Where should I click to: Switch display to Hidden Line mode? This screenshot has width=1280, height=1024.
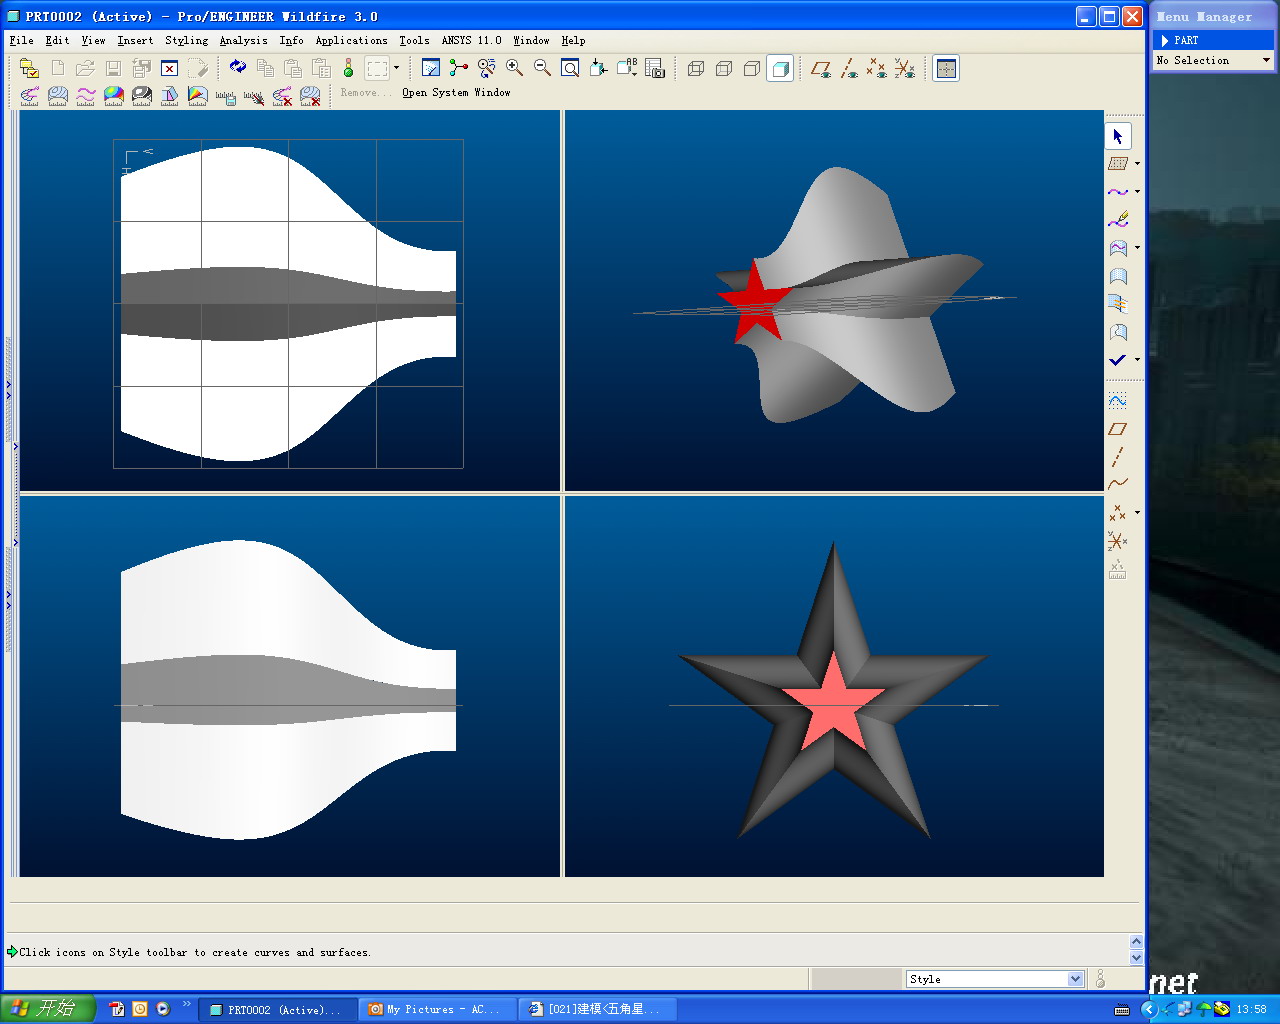[724, 68]
